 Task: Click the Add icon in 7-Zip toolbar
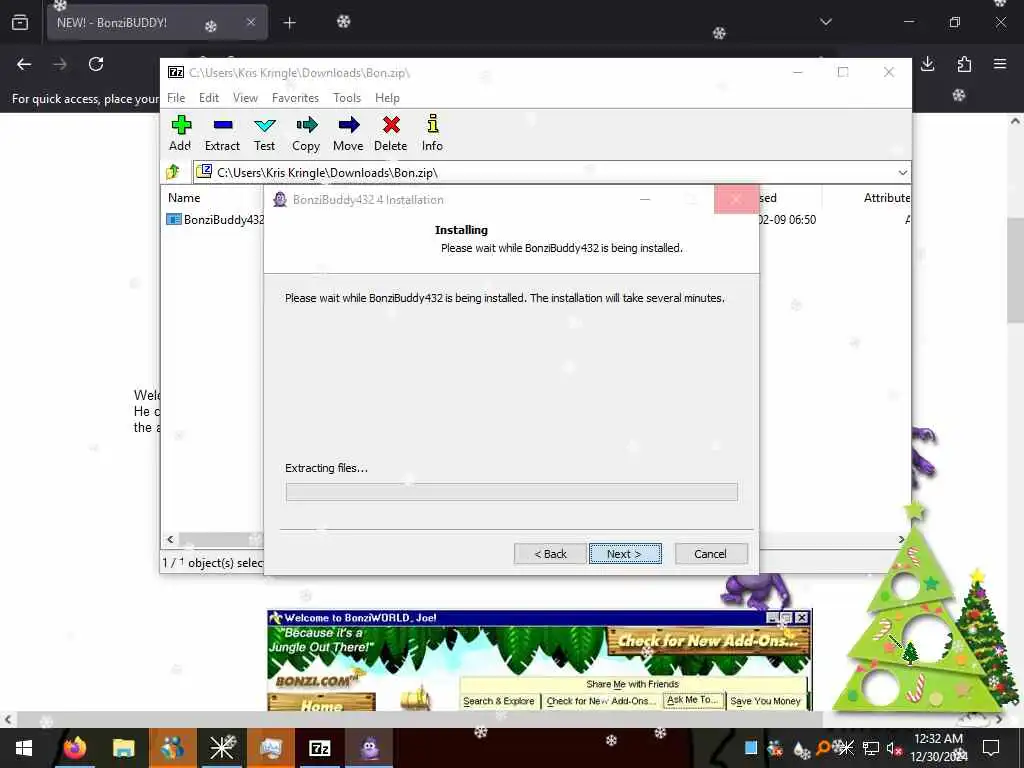[x=181, y=134]
